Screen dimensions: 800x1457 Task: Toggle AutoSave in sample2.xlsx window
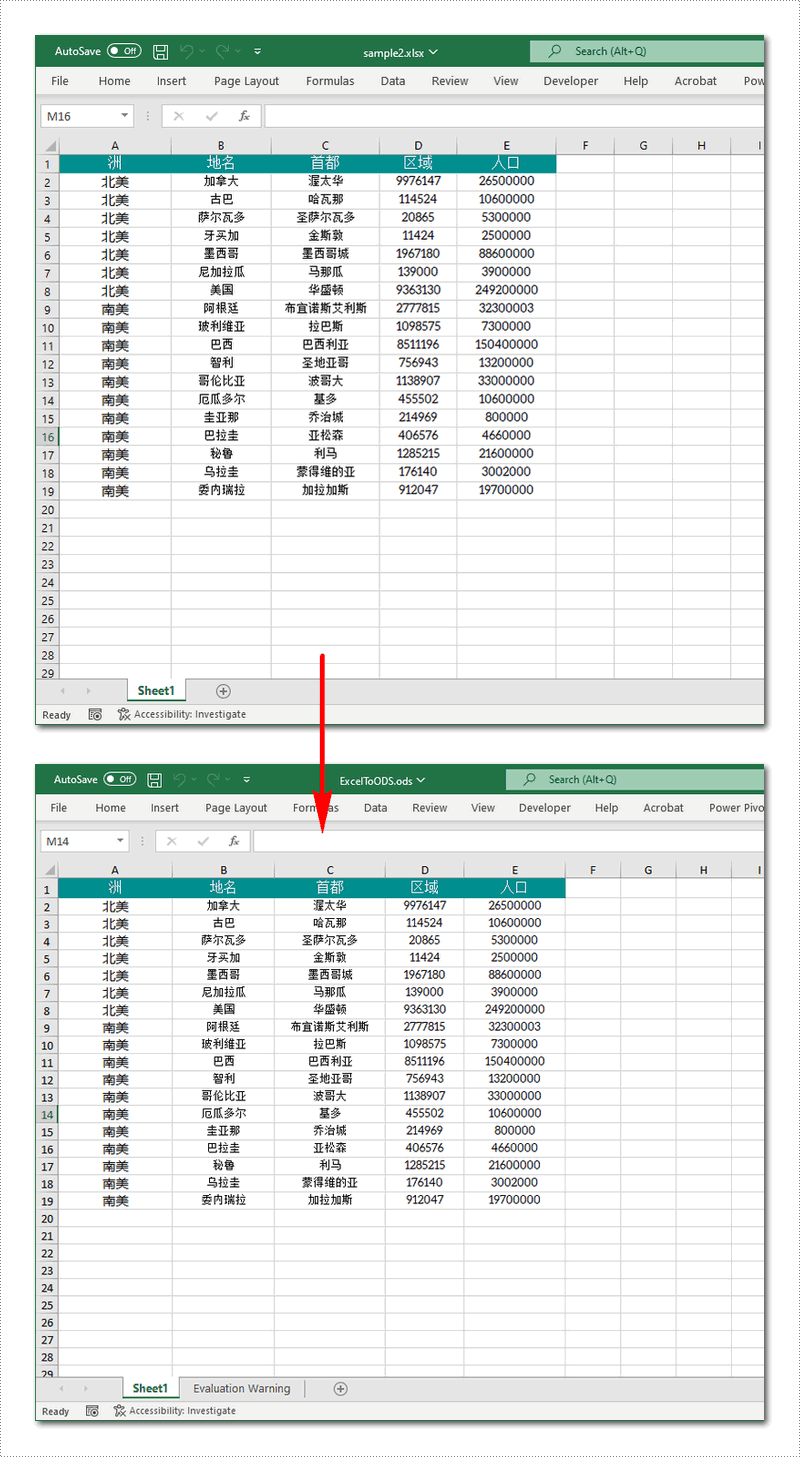click(x=123, y=51)
